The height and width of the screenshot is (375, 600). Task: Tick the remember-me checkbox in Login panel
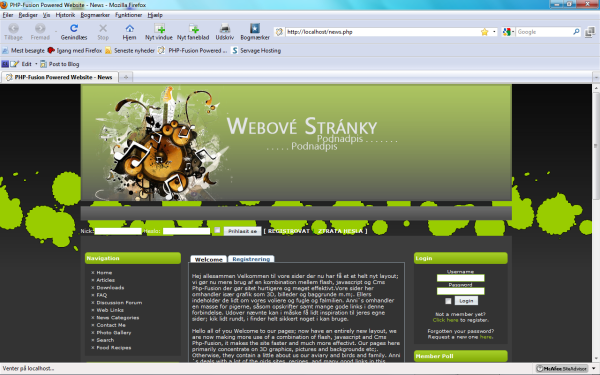click(x=448, y=301)
